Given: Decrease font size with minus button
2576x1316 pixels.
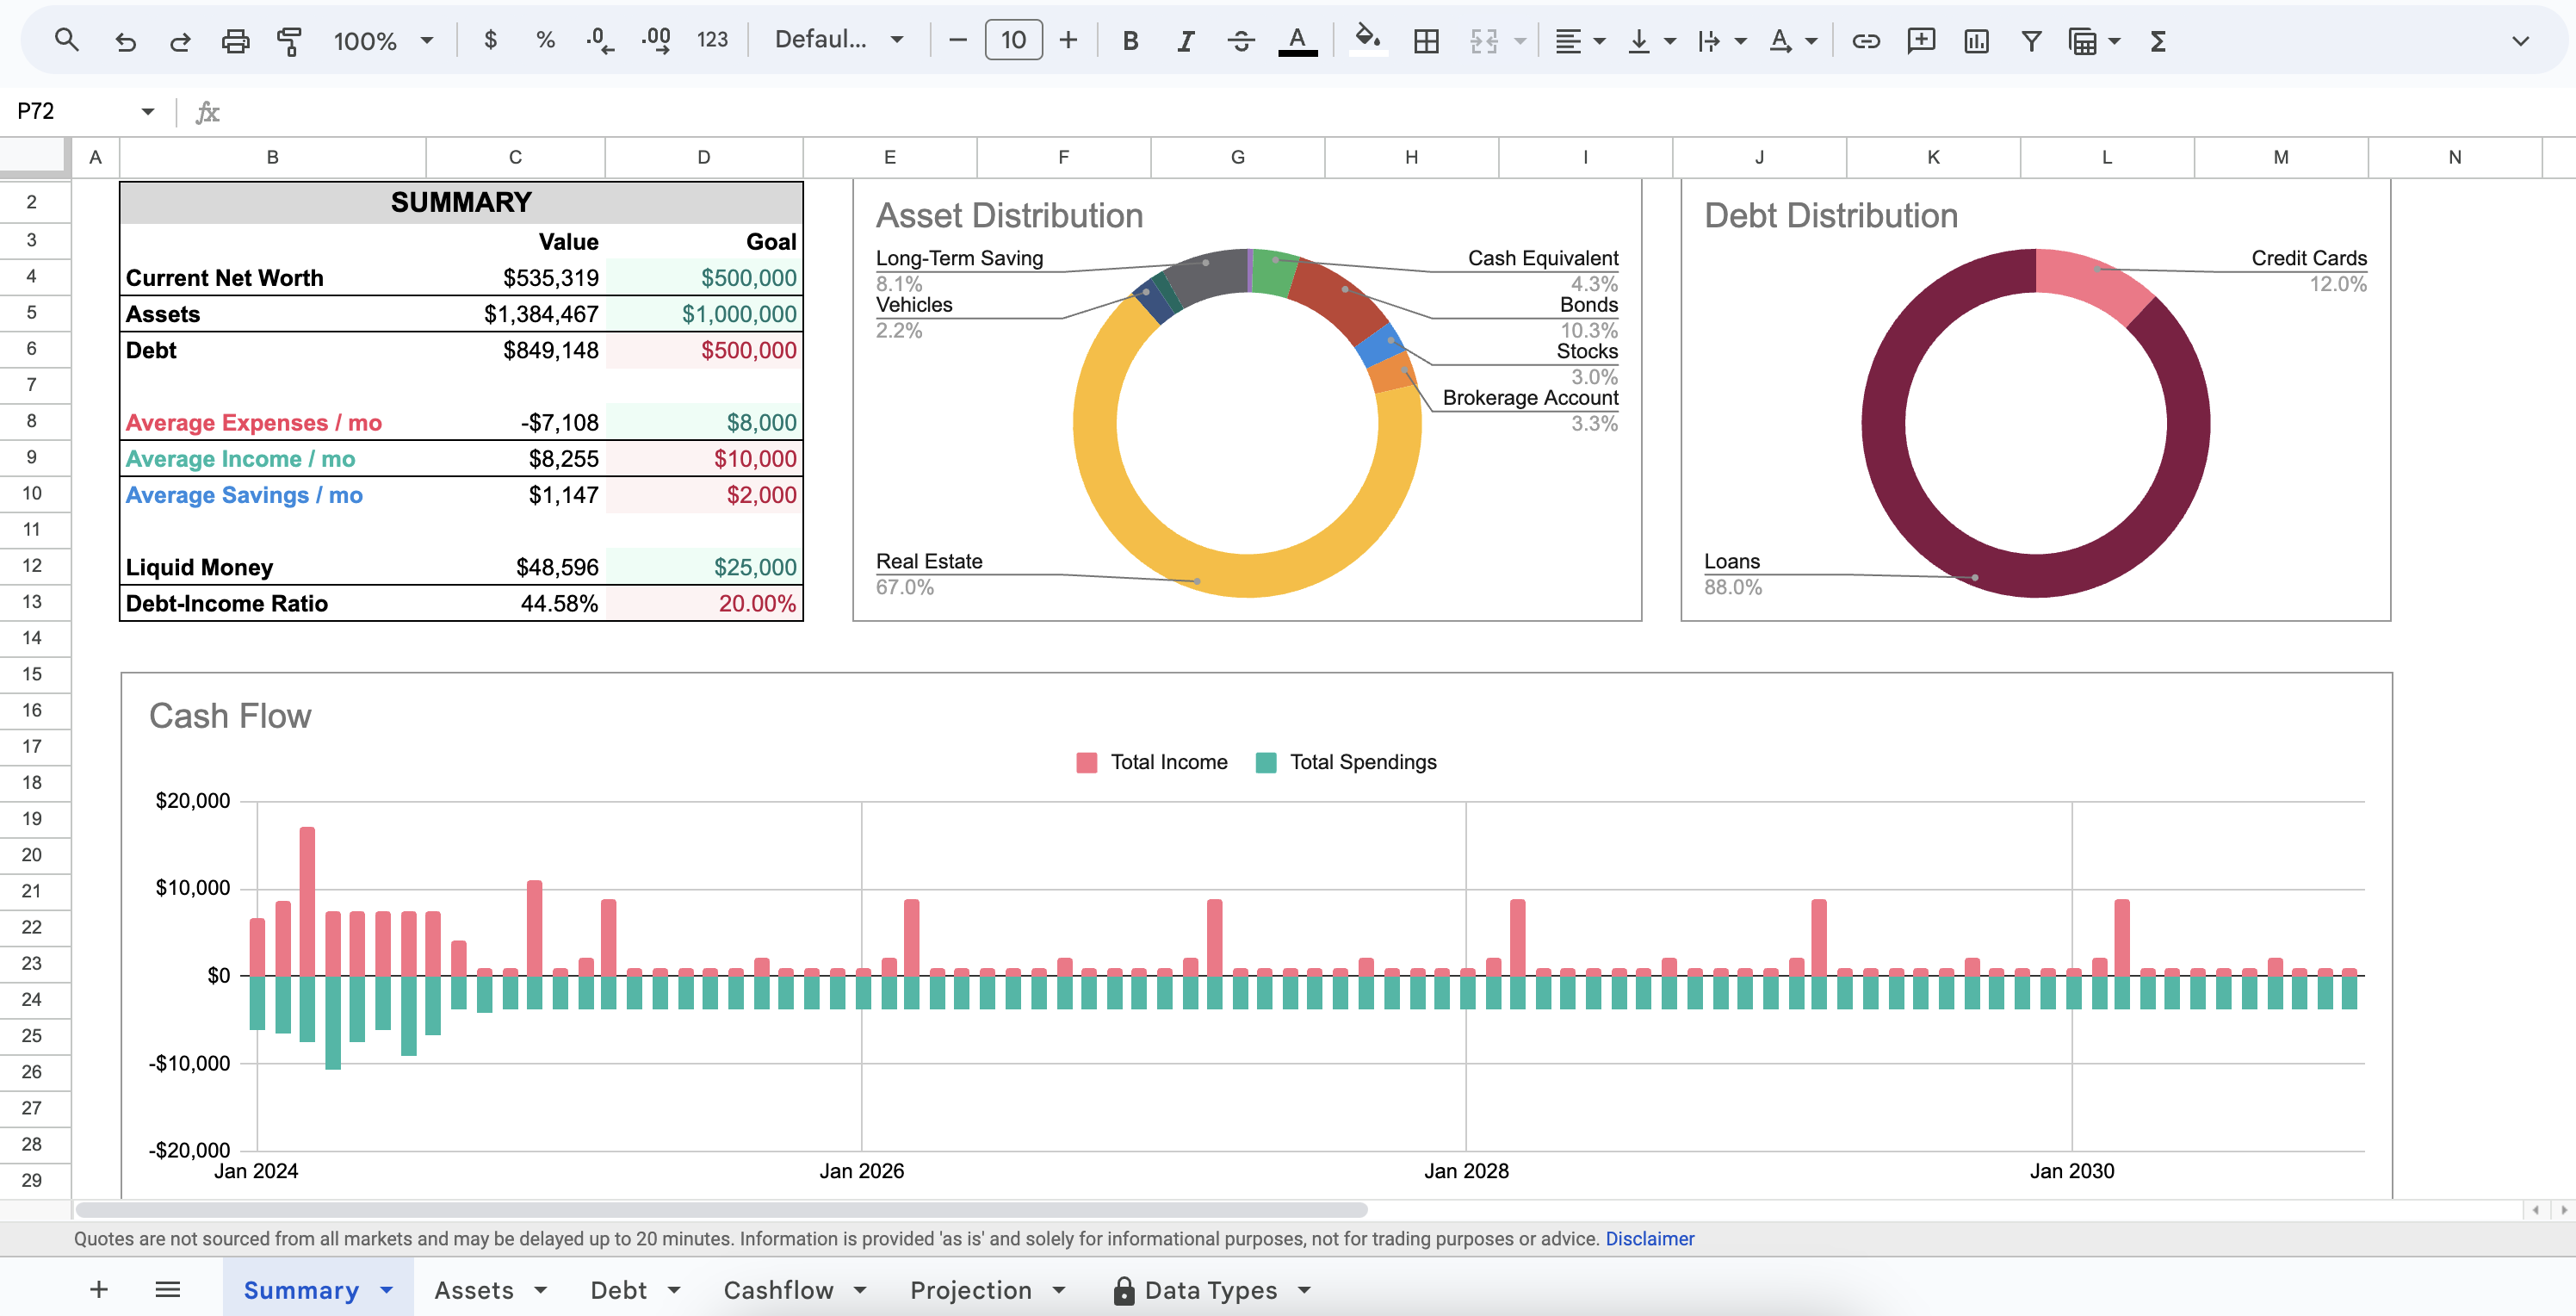Looking at the screenshot, I should pyautogui.click(x=957, y=40).
